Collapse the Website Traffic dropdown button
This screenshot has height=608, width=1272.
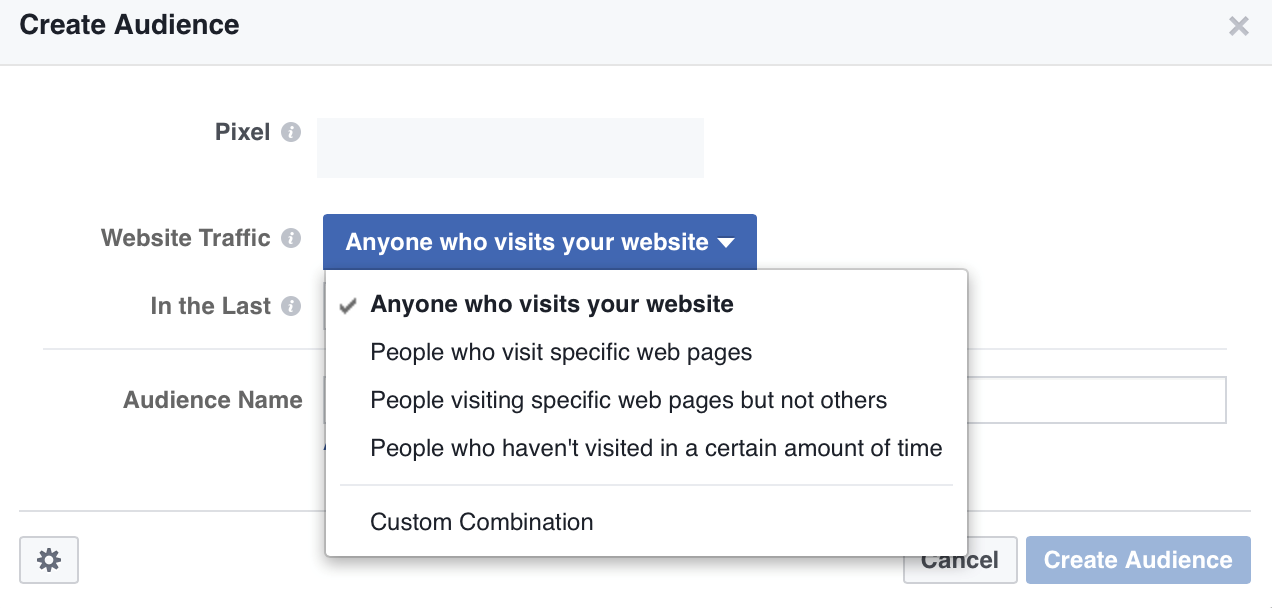pyautogui.click(x=539, y=242)
